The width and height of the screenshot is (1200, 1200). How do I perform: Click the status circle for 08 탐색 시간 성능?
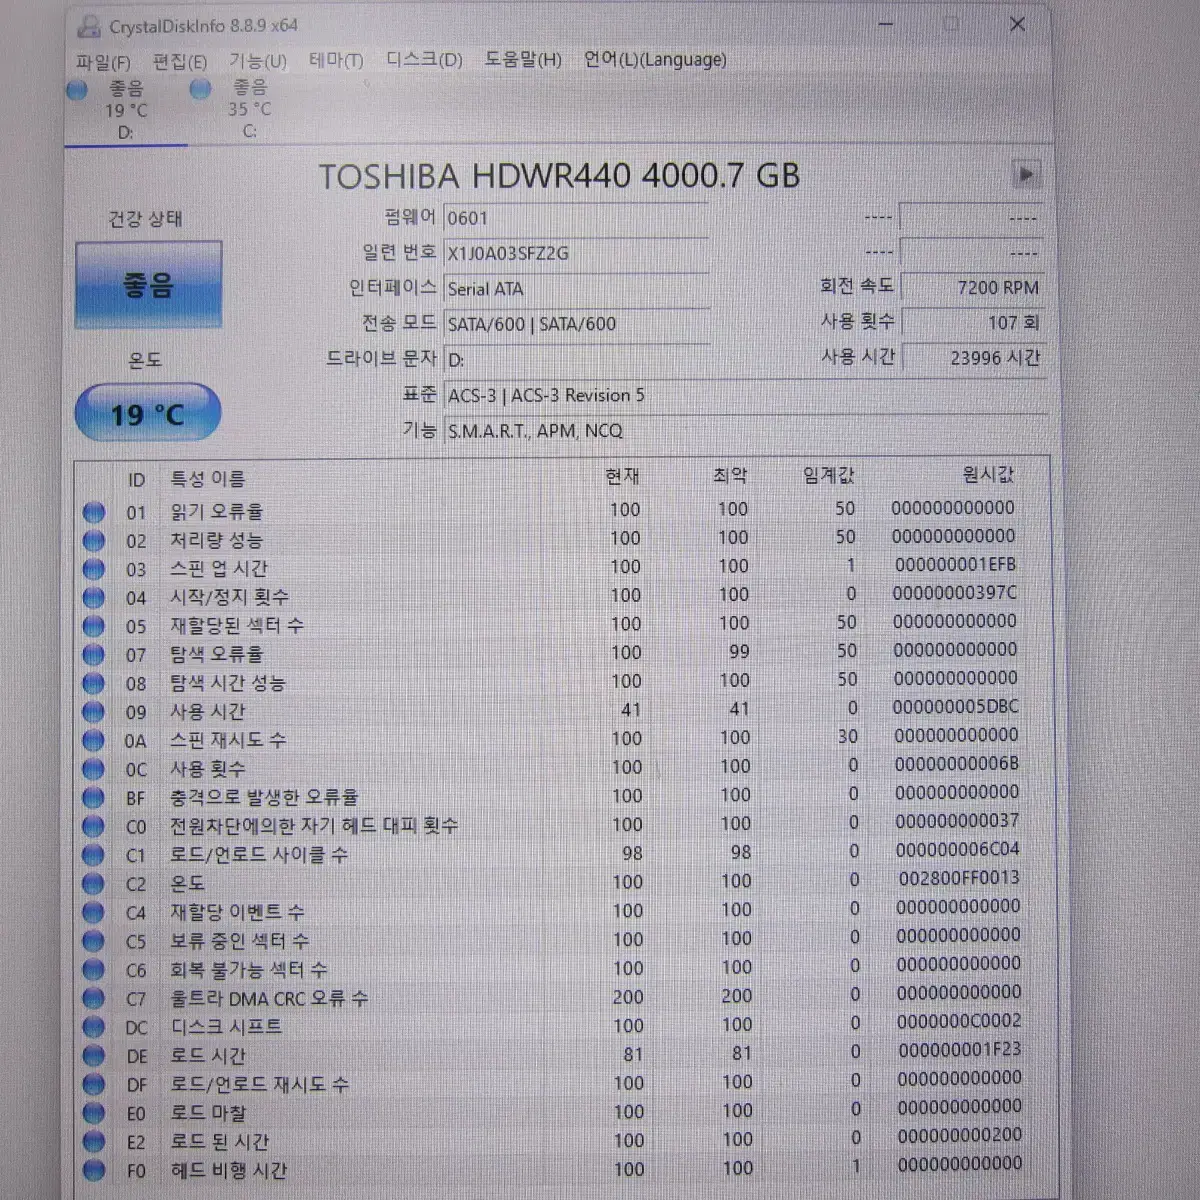click(94, 684)
